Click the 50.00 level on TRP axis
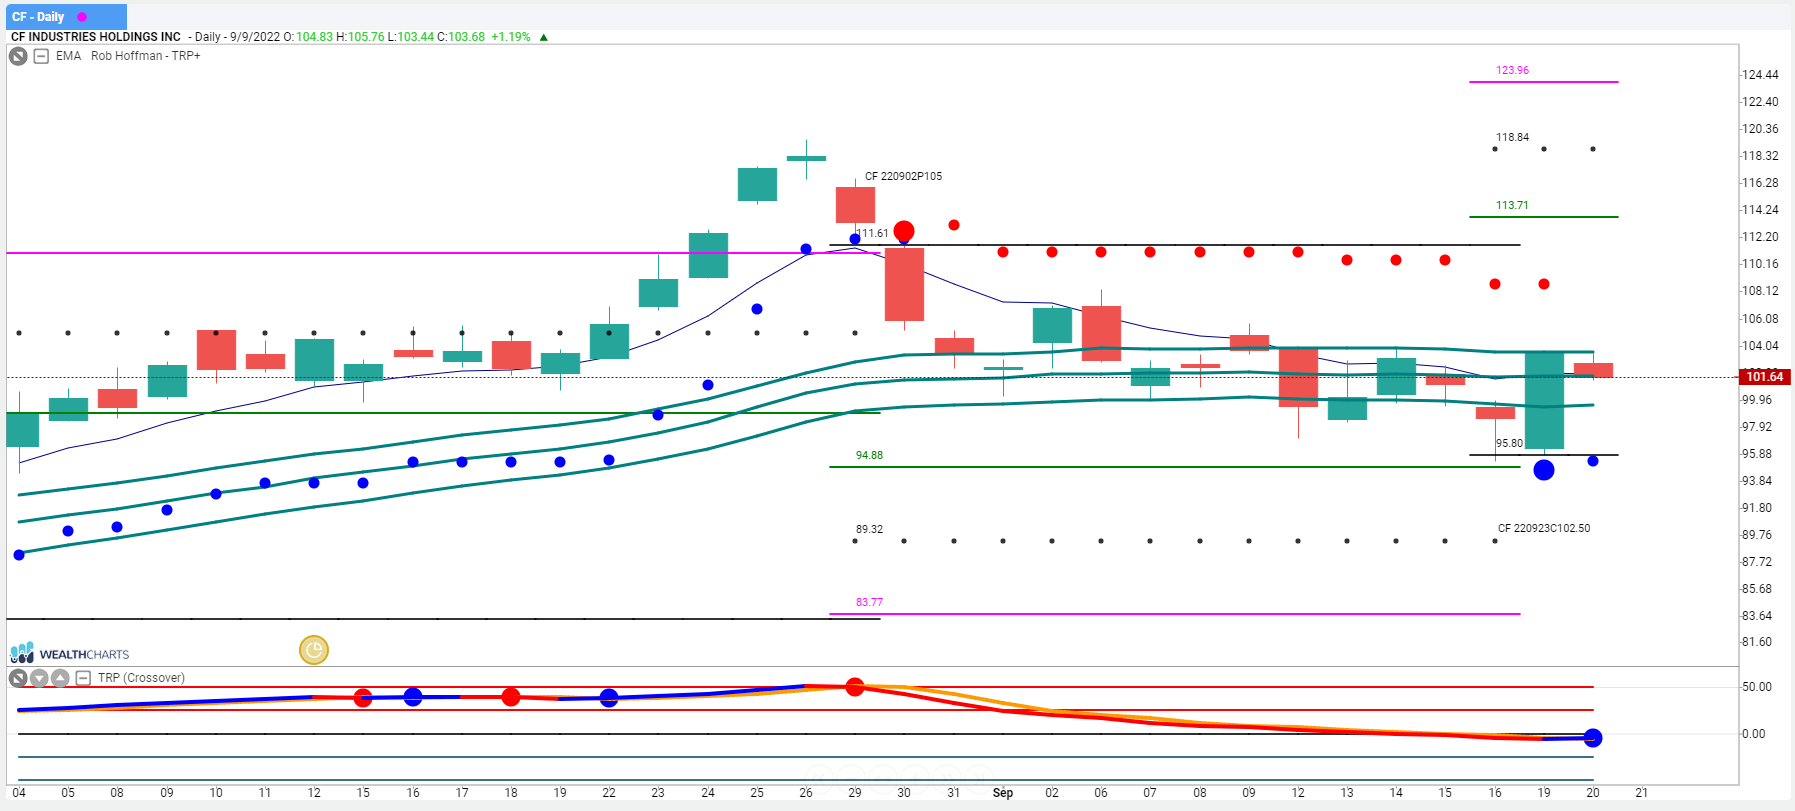The image size is (1795, 811). coord(1757,687)
